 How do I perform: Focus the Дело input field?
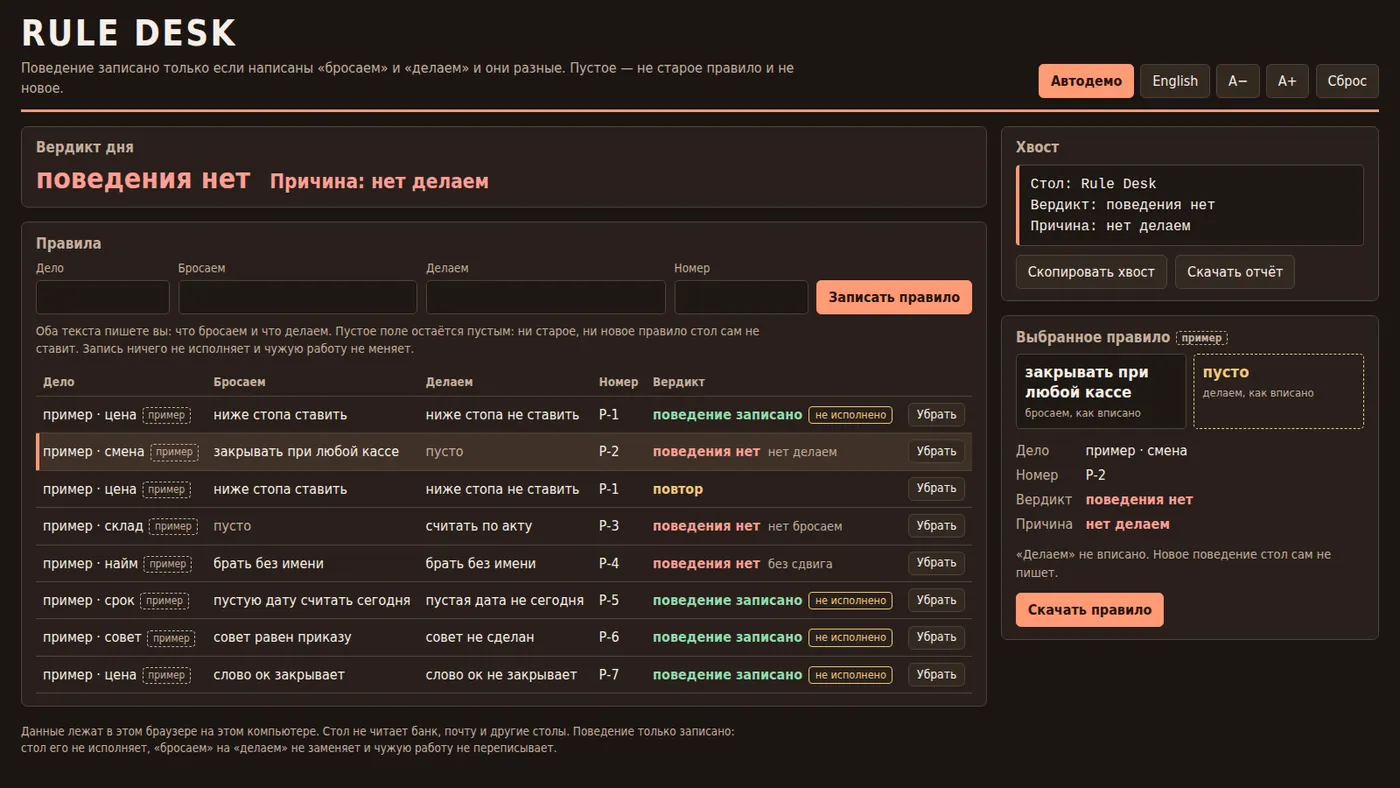tap(103, 297)
